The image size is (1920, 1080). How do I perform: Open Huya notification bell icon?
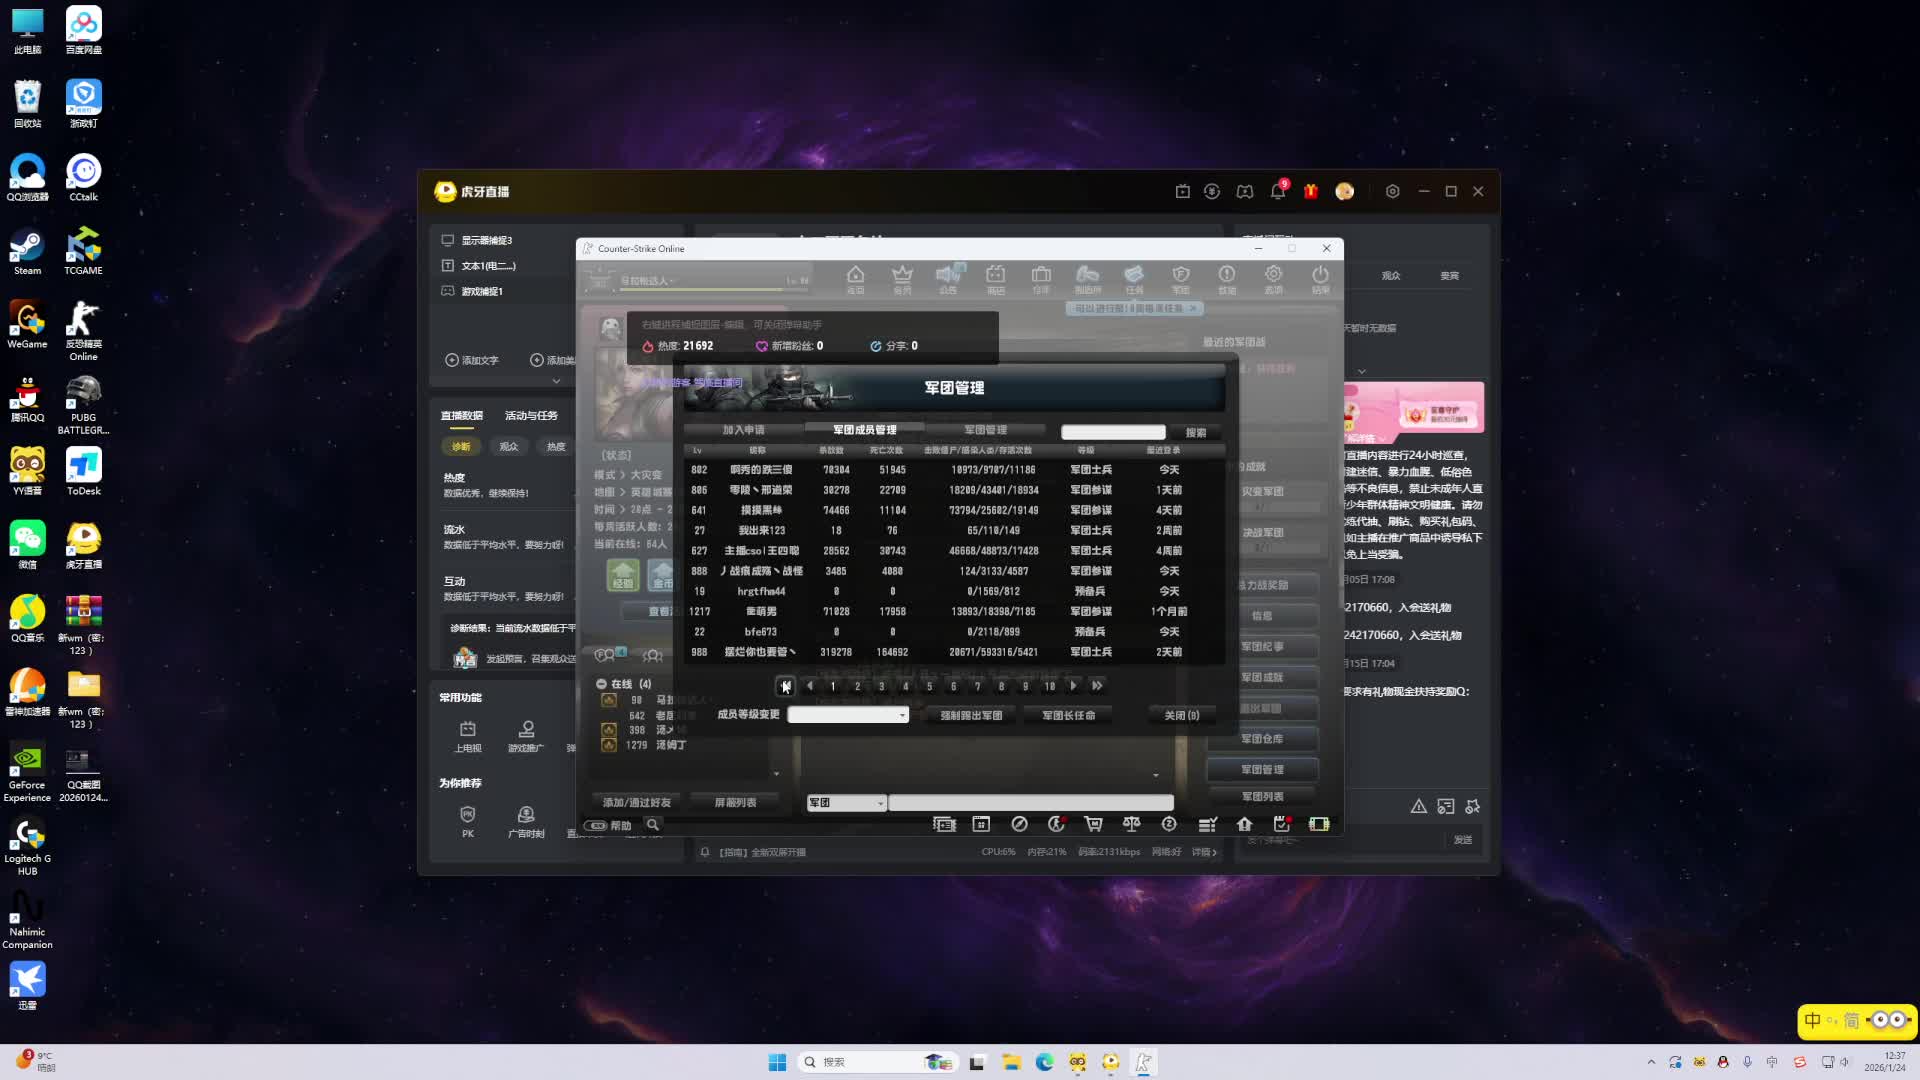tap(1277, 192)
